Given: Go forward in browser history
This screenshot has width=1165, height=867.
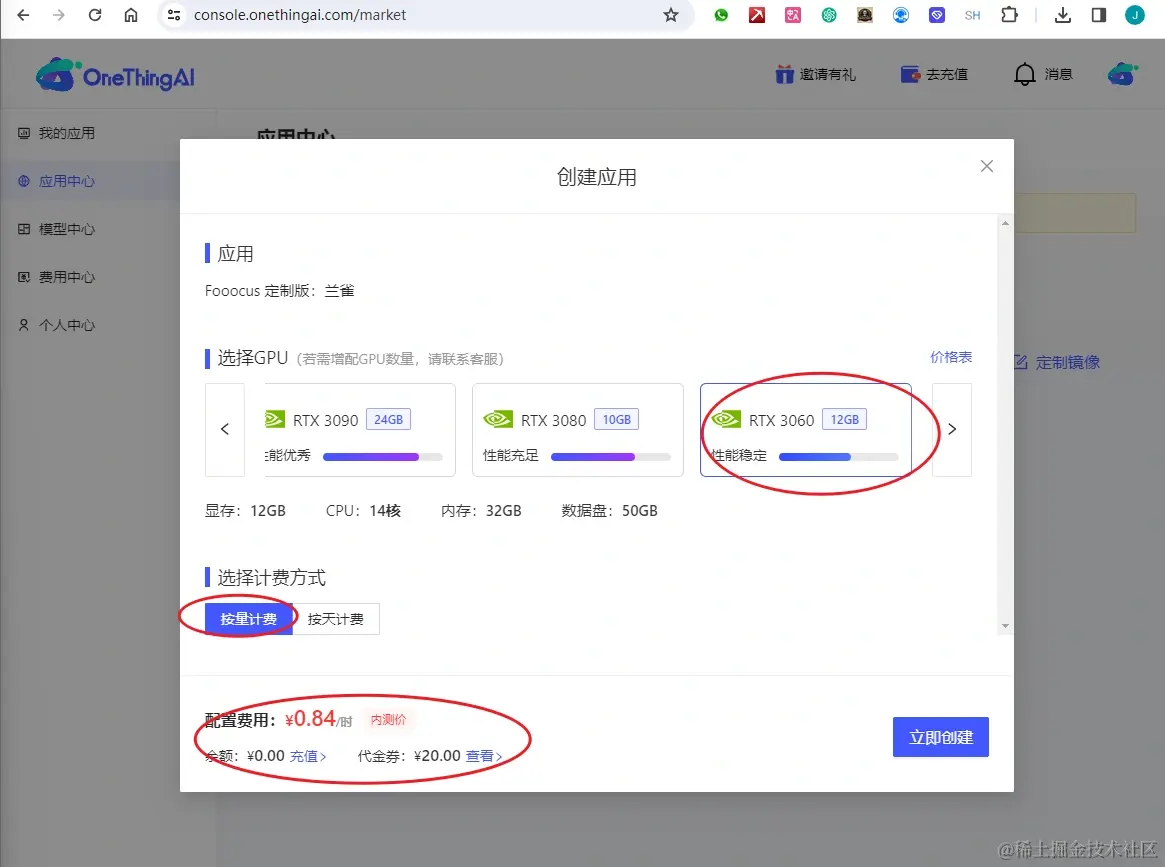Looking at the screenshot, I should click(59, 15).
